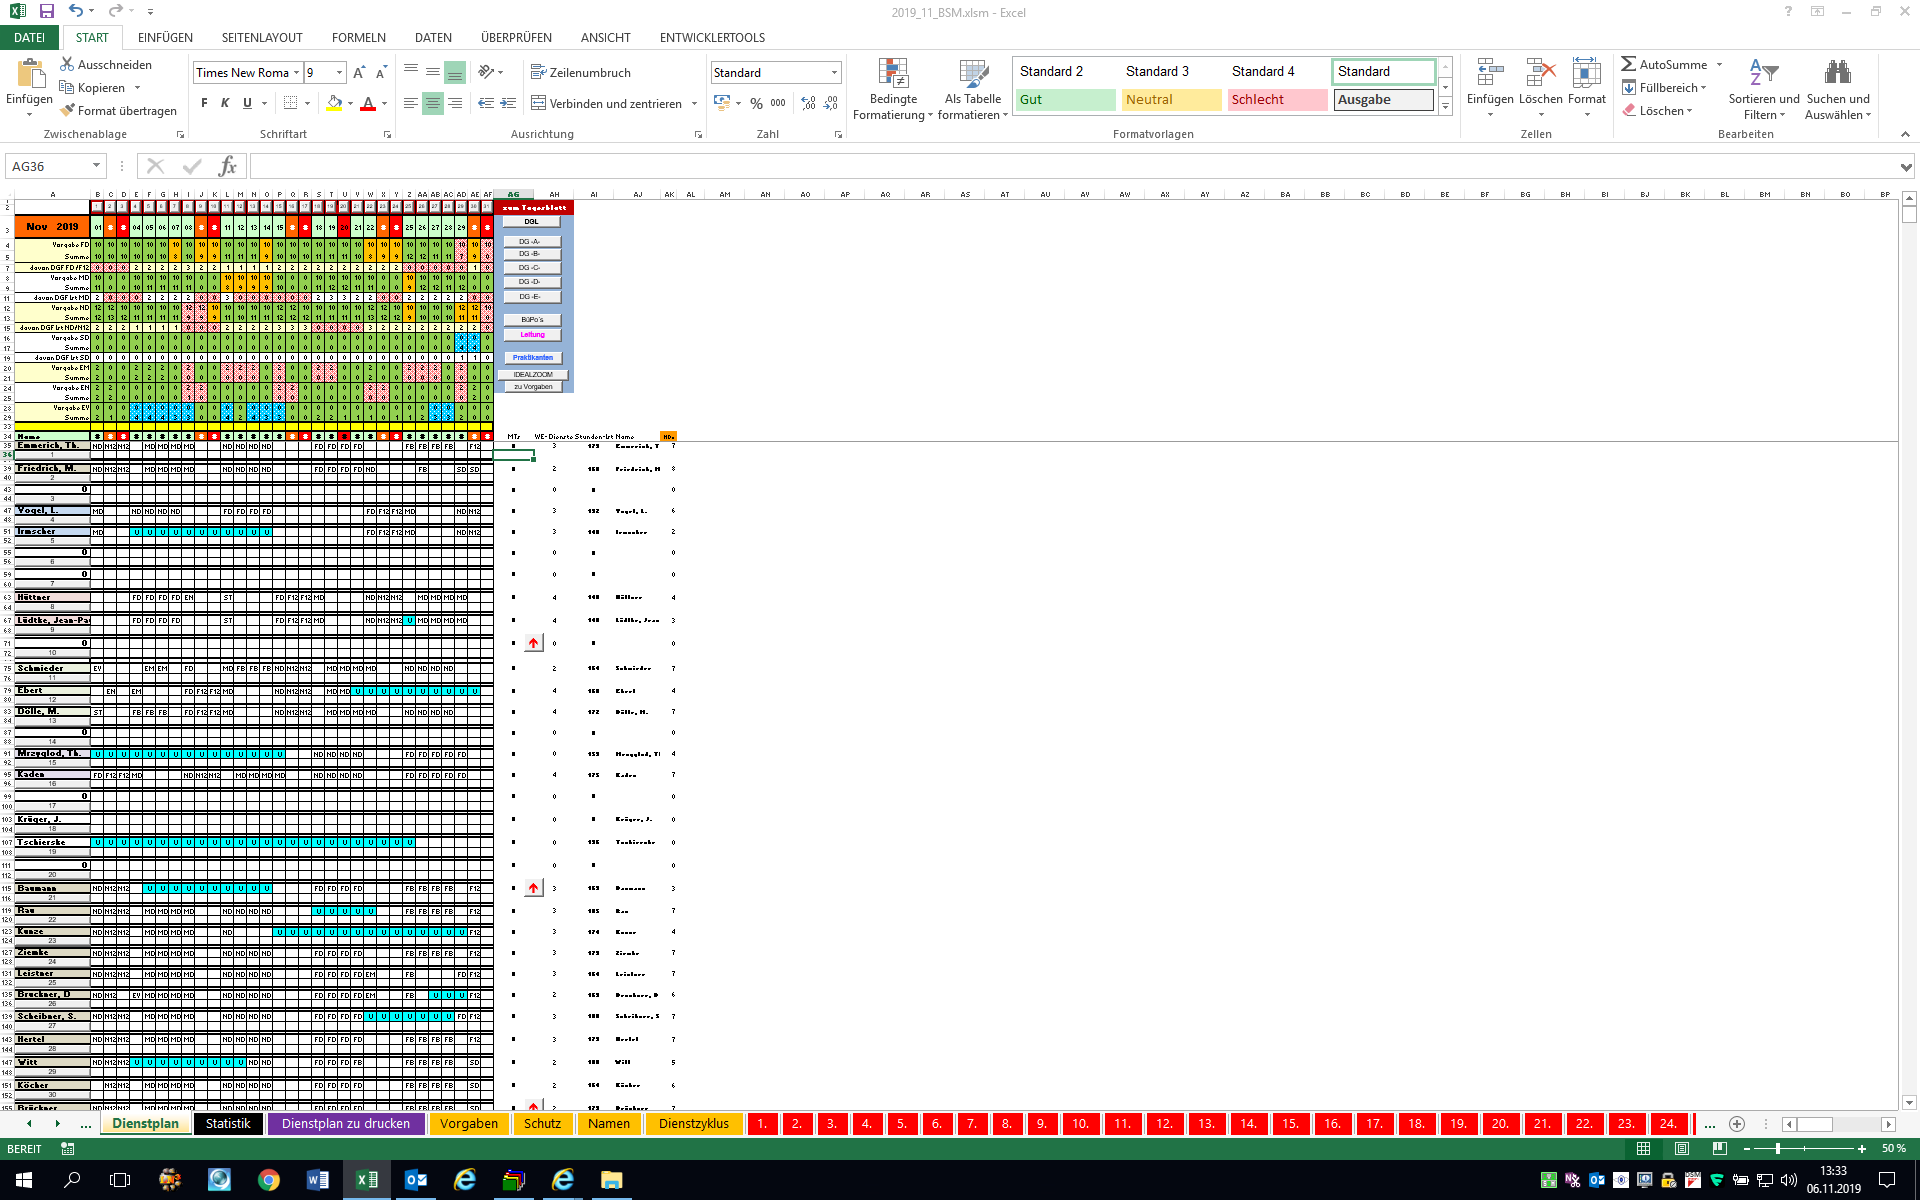The height and width of the screenshot is (1200, 1920).
Task: Align text to the top
Action: (x=411, y=72)
